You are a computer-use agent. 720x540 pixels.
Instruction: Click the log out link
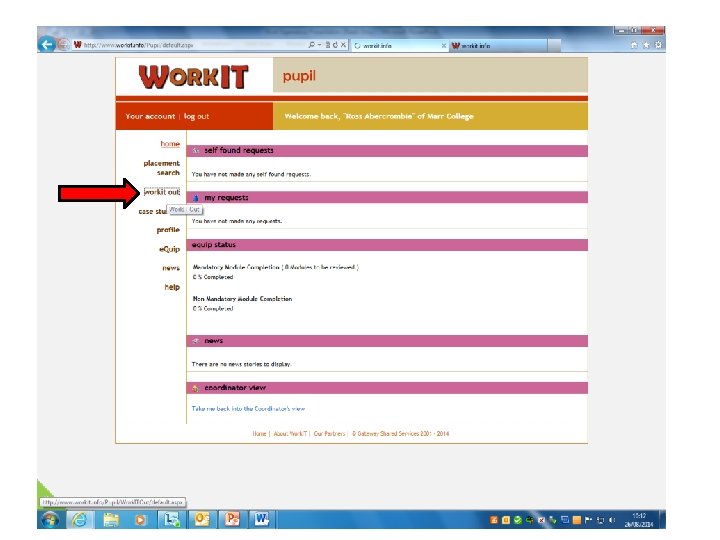(197, 116)
